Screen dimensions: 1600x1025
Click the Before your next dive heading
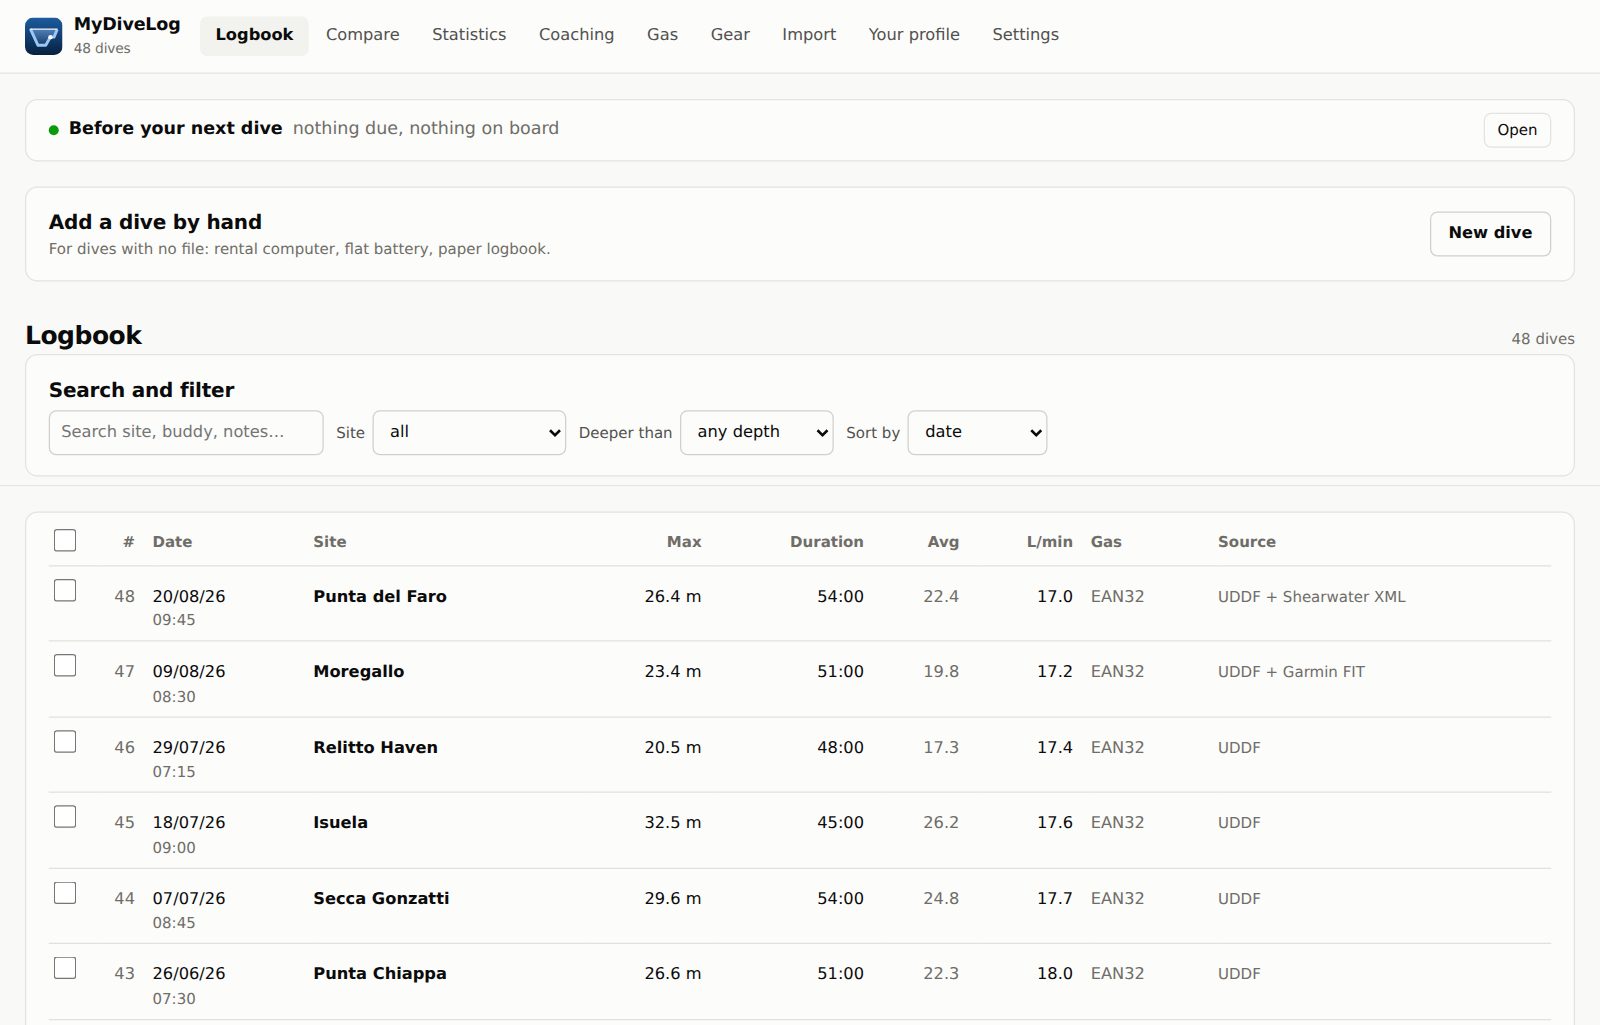(175, 128)
